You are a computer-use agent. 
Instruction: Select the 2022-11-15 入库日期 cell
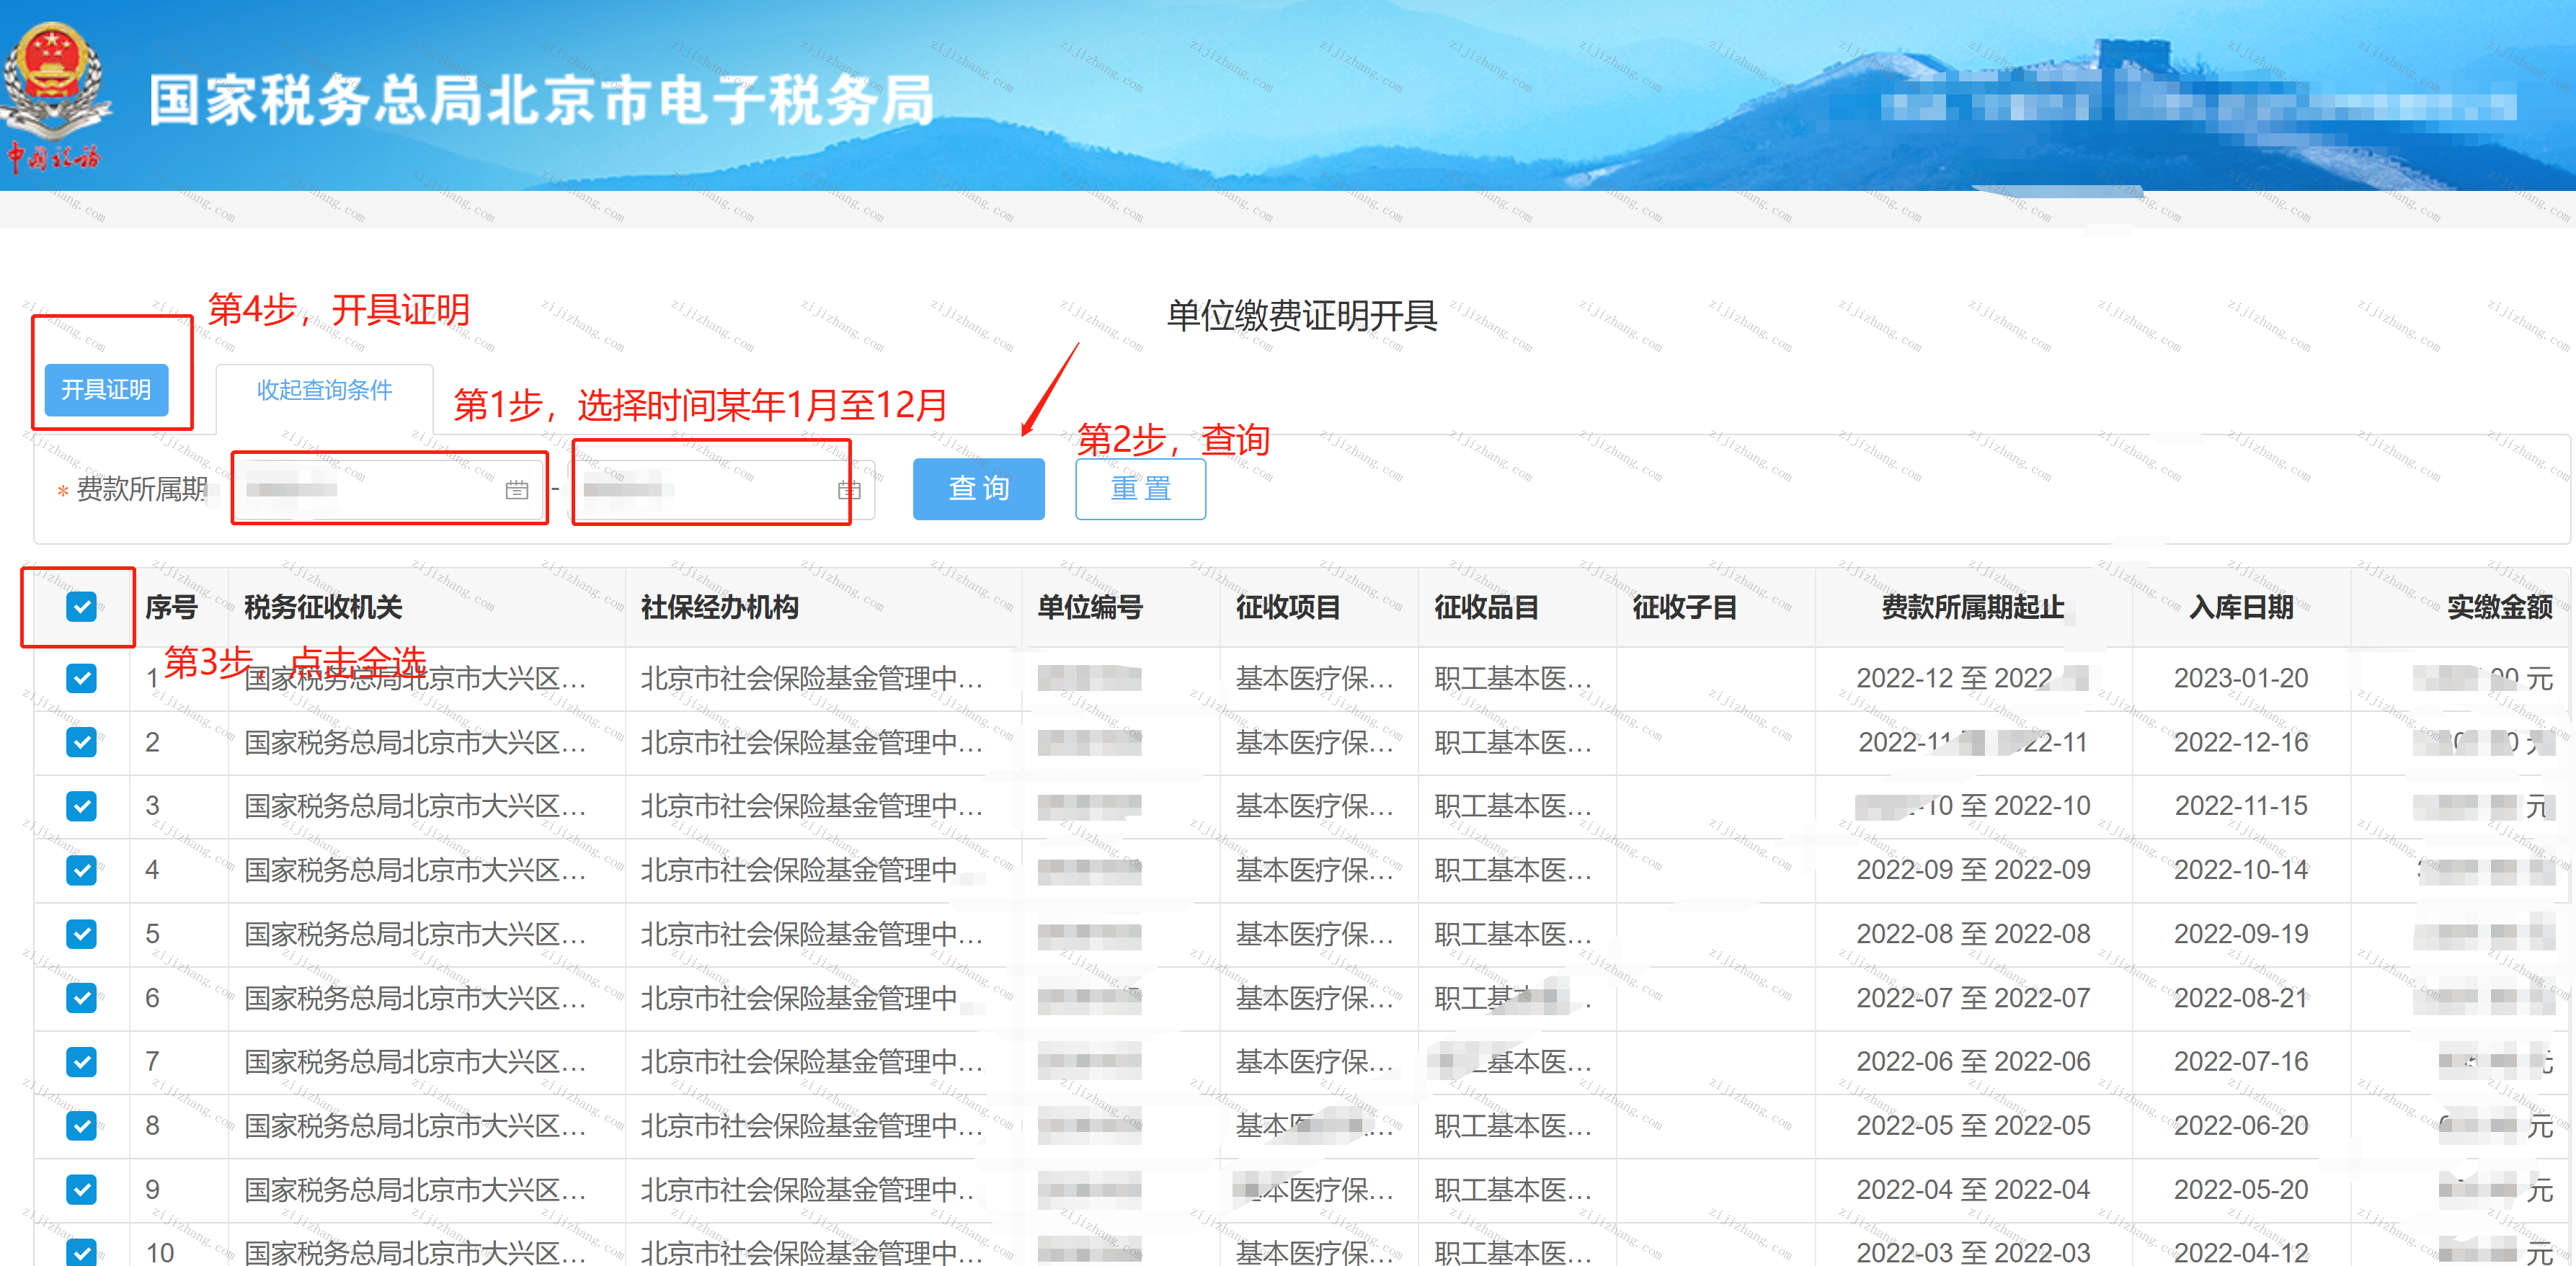(2241, 806)
